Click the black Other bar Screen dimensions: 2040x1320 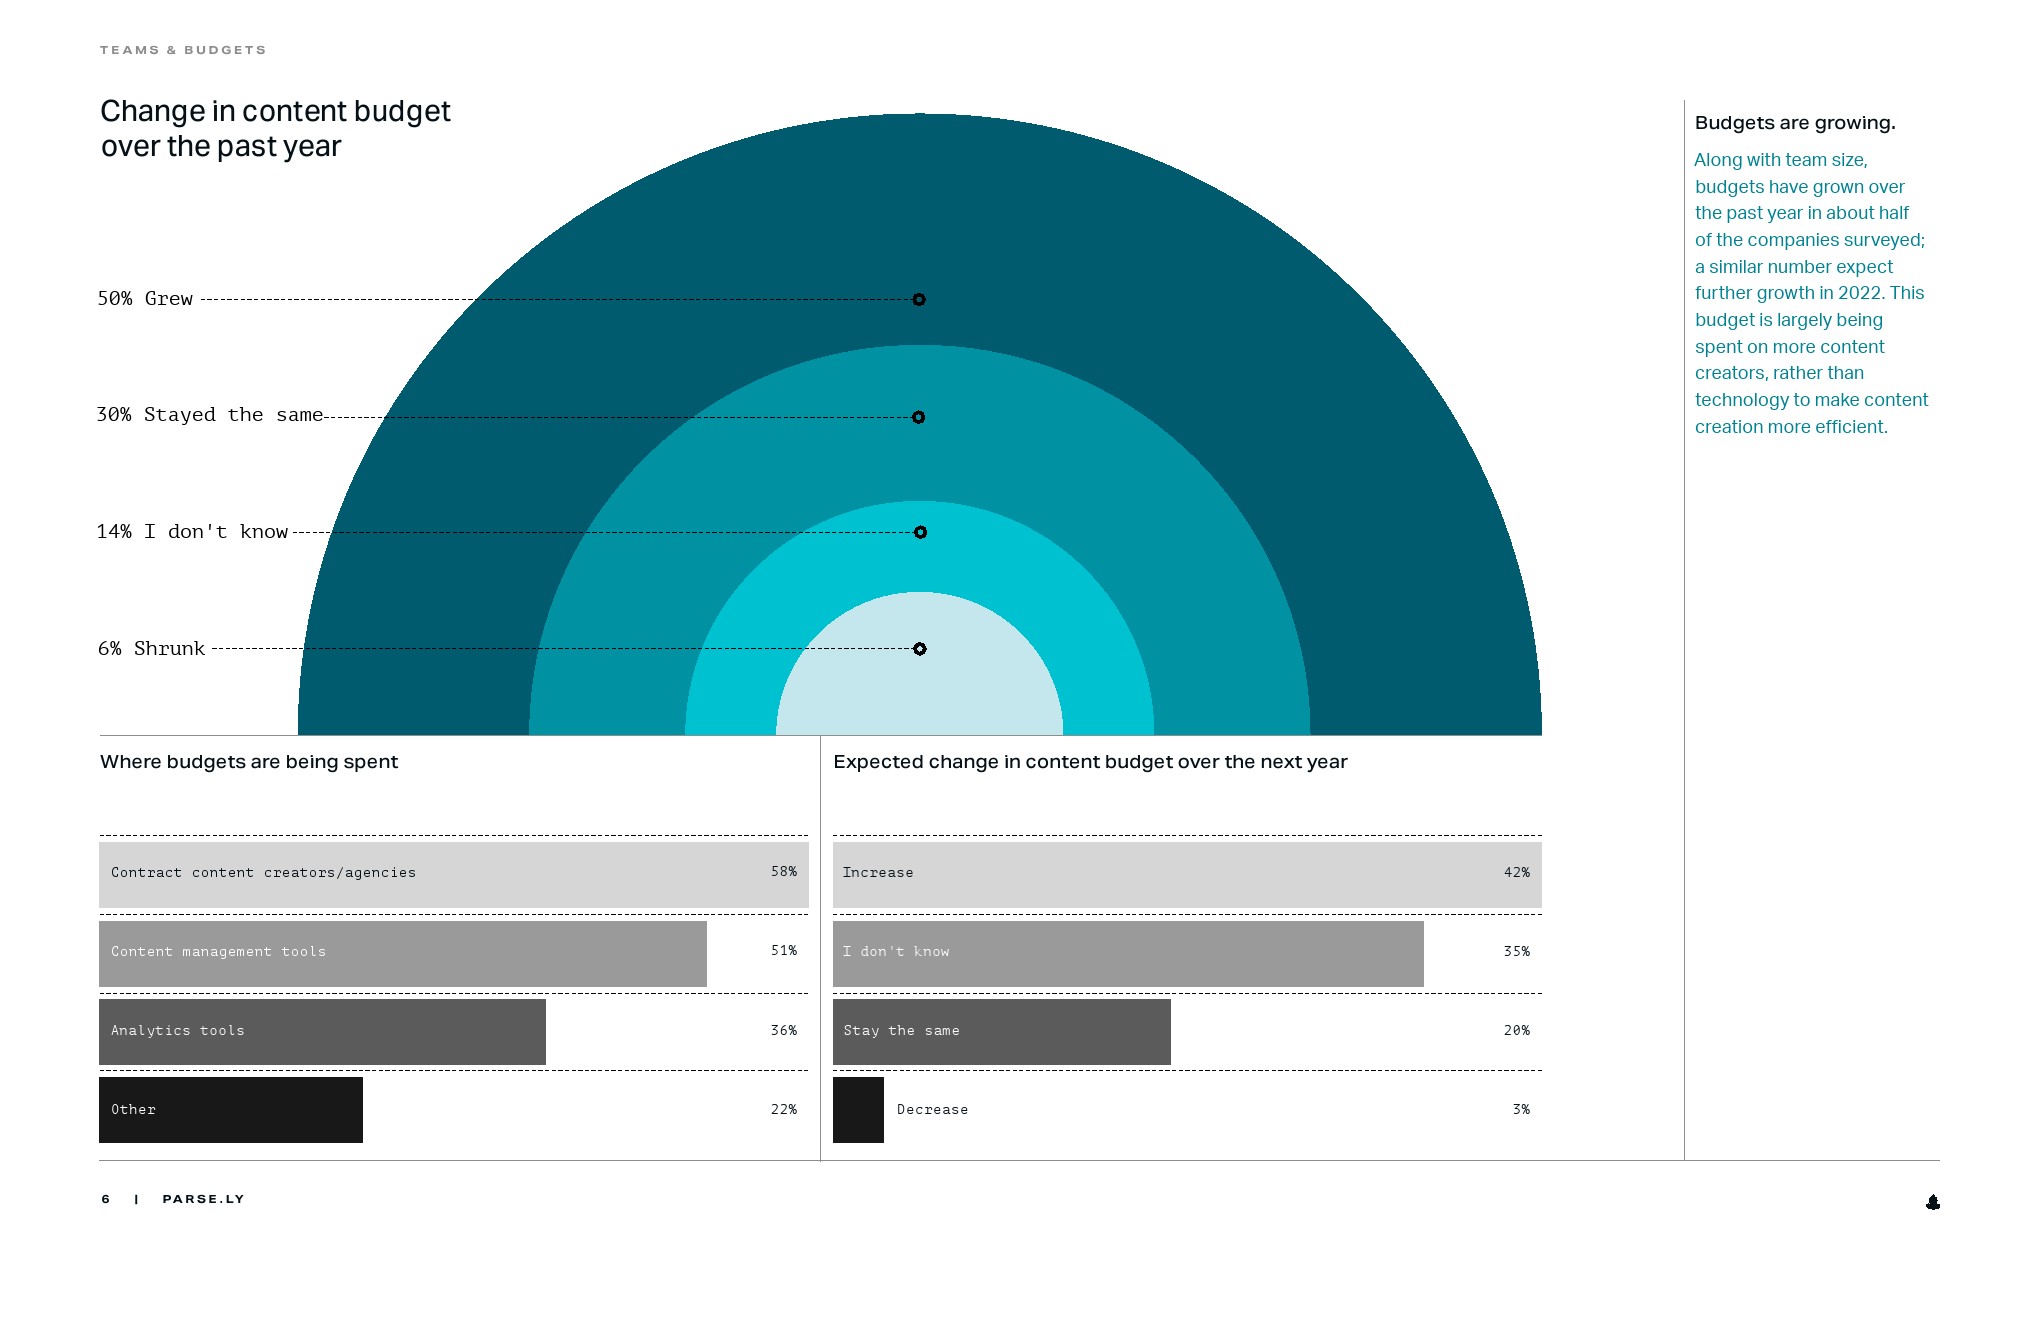pos(230,1110)
